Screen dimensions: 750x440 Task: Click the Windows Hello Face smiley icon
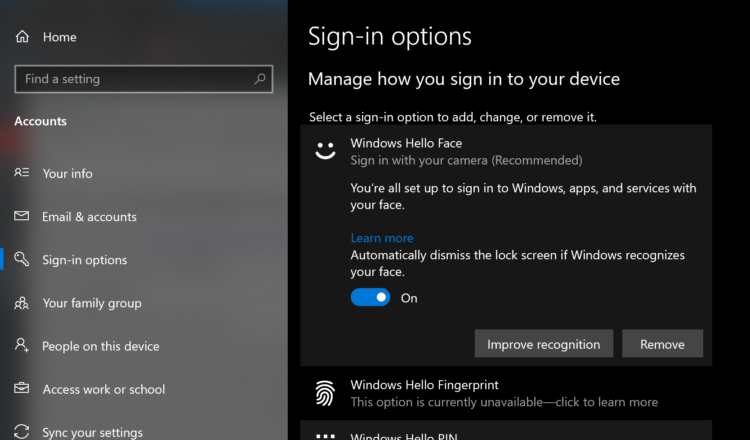[x=325, y=151]
